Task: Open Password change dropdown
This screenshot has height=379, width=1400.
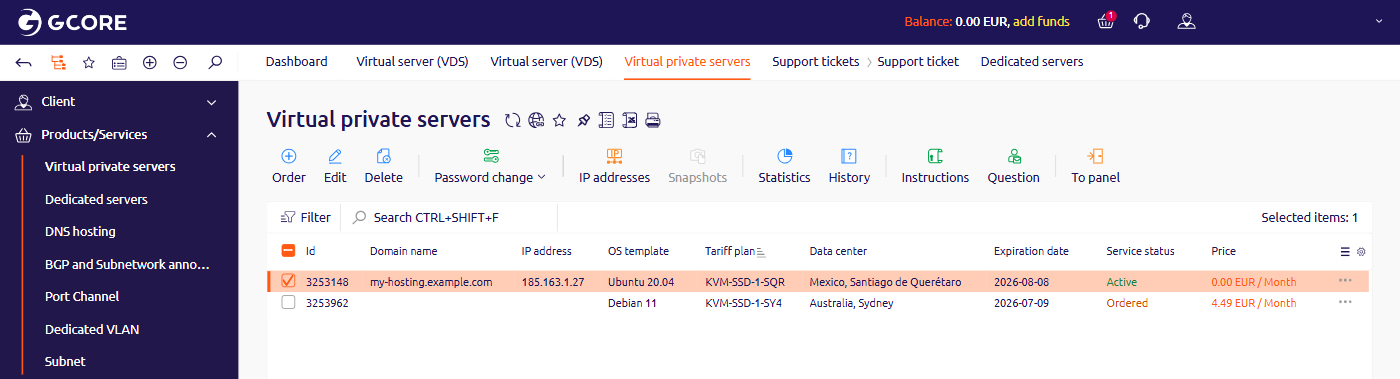Action: (490, 166)
